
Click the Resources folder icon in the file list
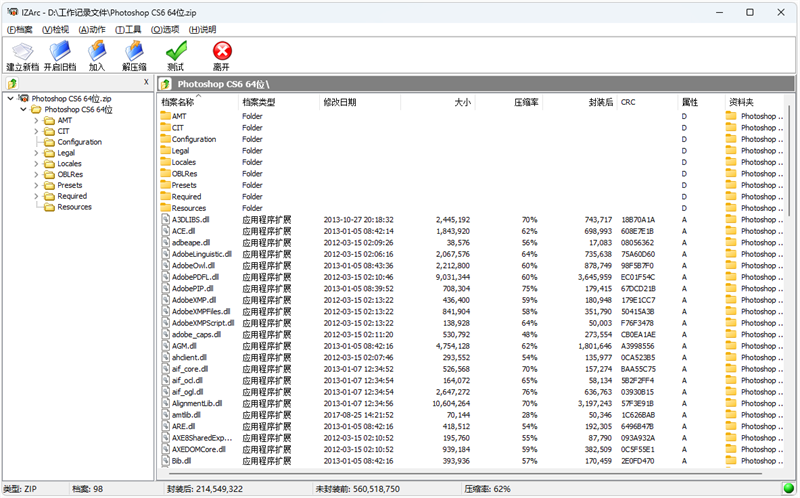pyautogui.click(x=165, y=208)
